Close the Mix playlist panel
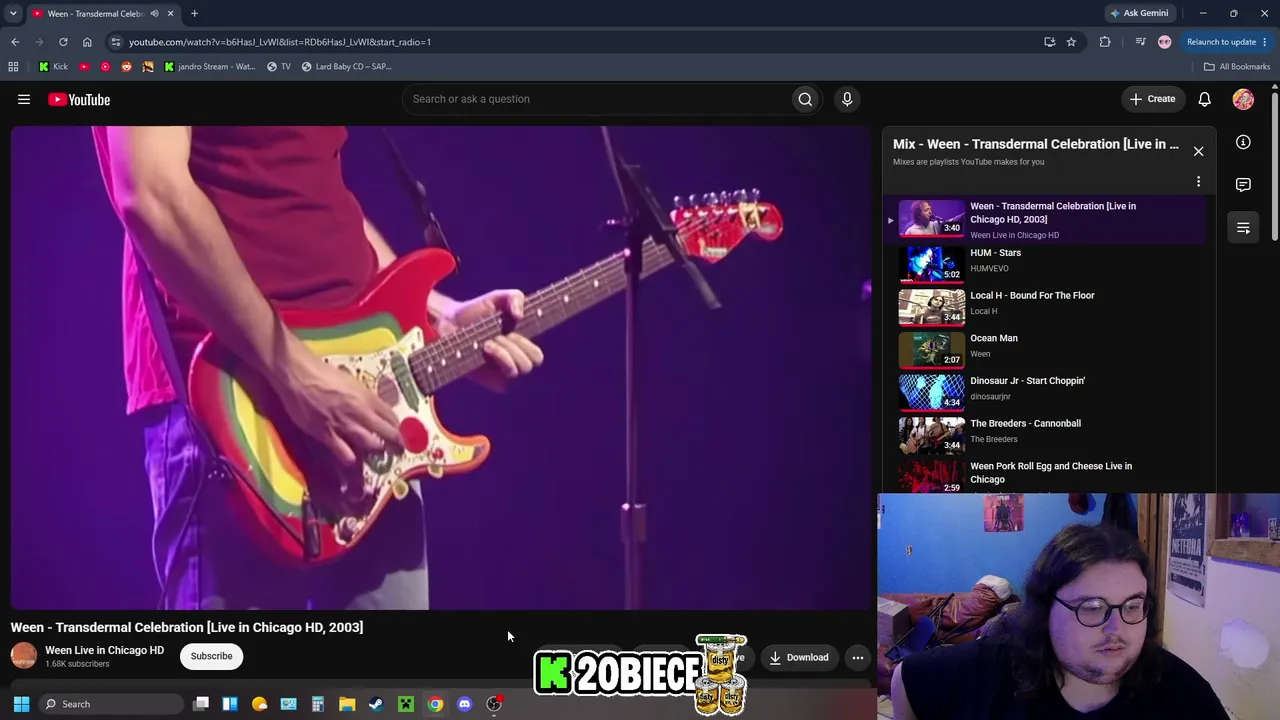This screenshot has width=1280, height=720. coord(1198,151)
